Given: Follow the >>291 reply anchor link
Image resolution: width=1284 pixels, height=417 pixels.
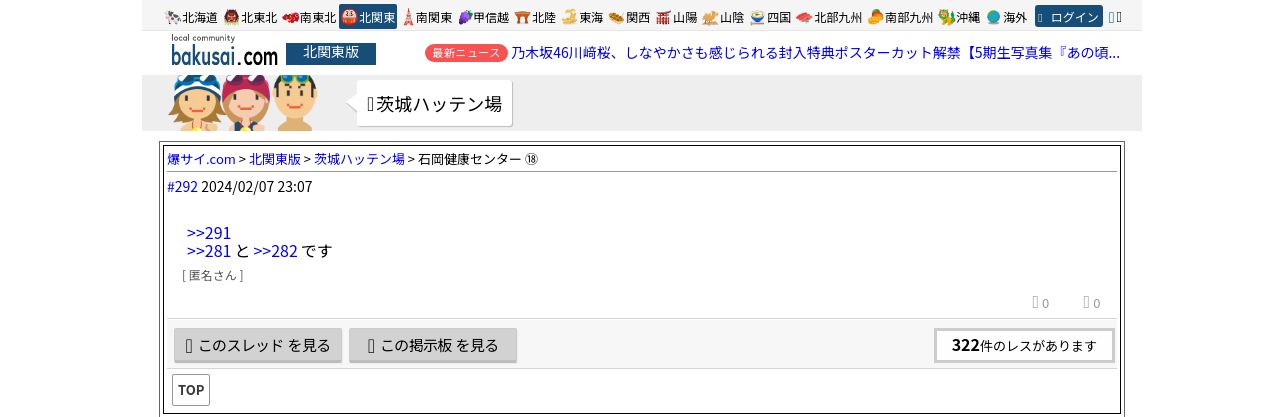Looking at the screenshot, I should [x=209, y=233].
